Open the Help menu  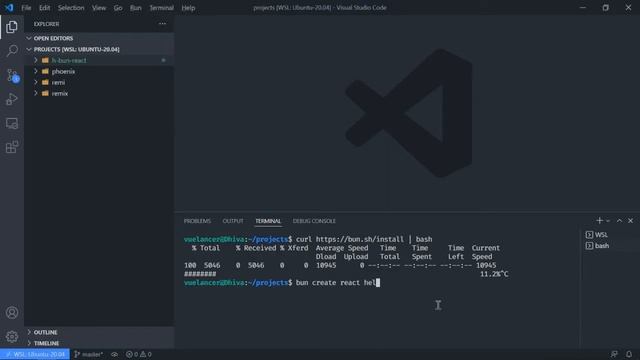[x=188, y=8]
